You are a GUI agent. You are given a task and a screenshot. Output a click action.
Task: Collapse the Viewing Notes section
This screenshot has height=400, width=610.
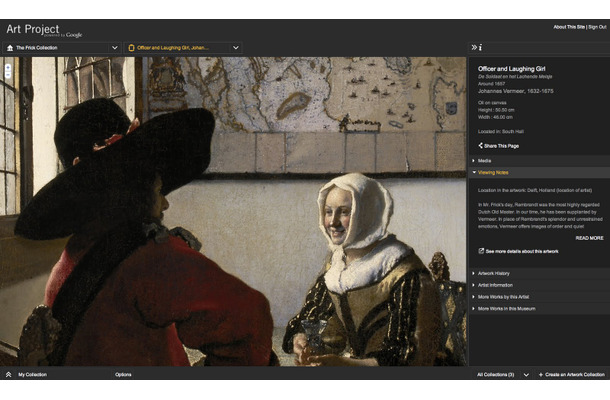pos(539,172)
